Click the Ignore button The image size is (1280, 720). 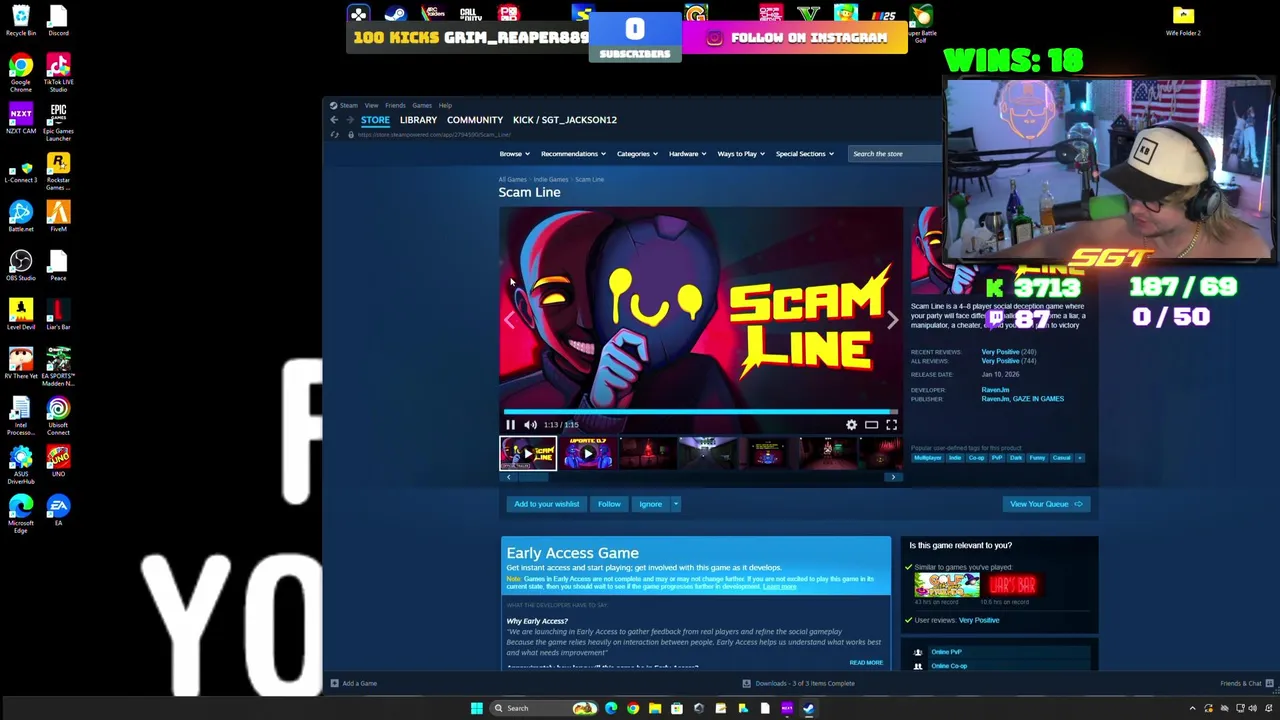click(650, 504)
